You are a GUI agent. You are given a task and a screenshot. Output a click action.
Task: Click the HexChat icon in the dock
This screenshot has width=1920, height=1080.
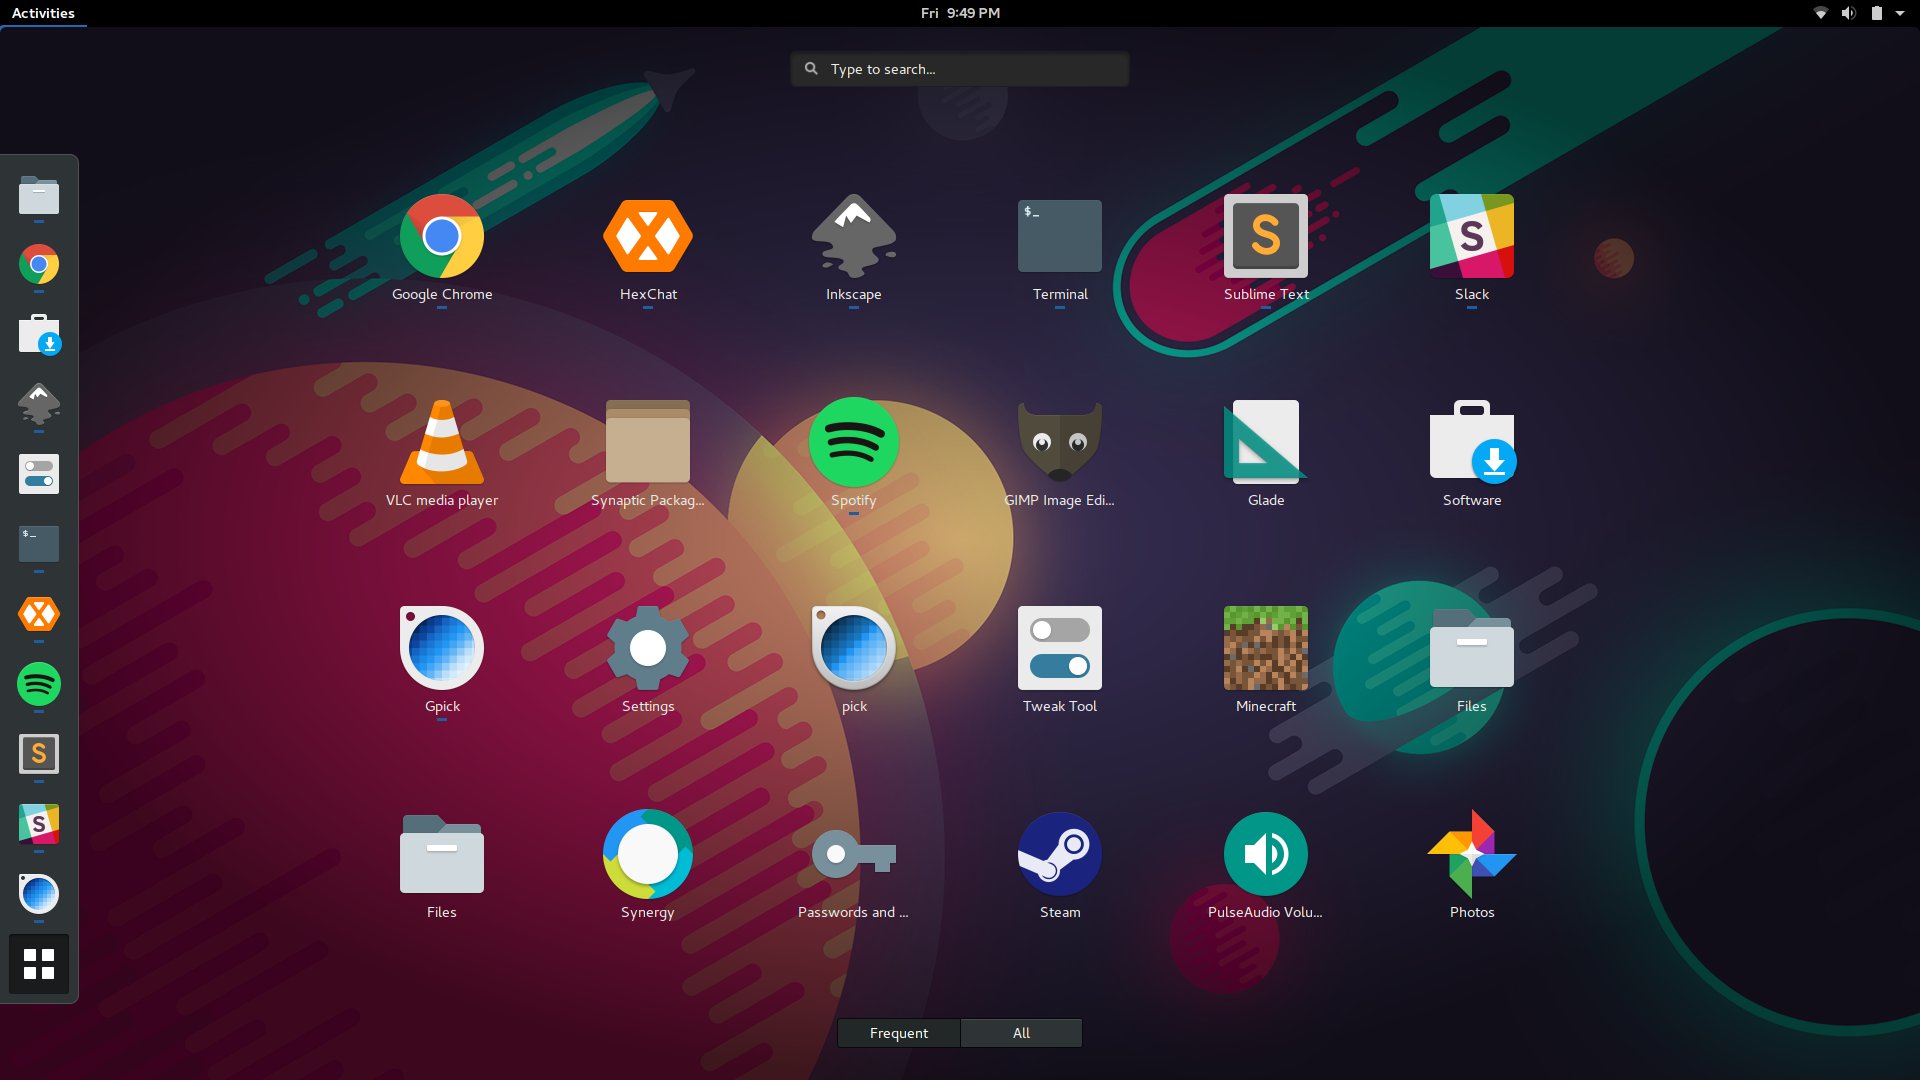click(x=39, y=615)
